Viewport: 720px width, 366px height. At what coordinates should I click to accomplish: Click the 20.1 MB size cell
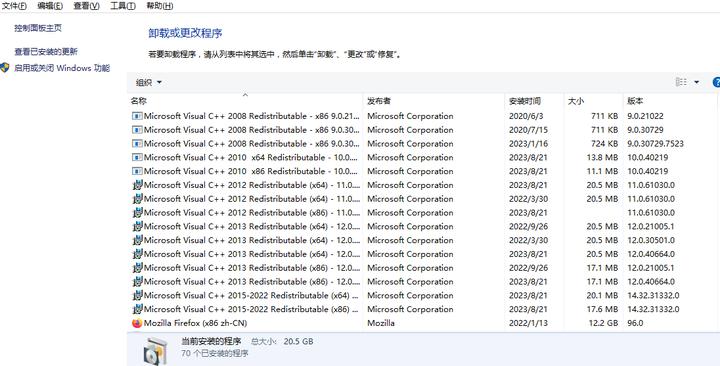click(602, 295)
